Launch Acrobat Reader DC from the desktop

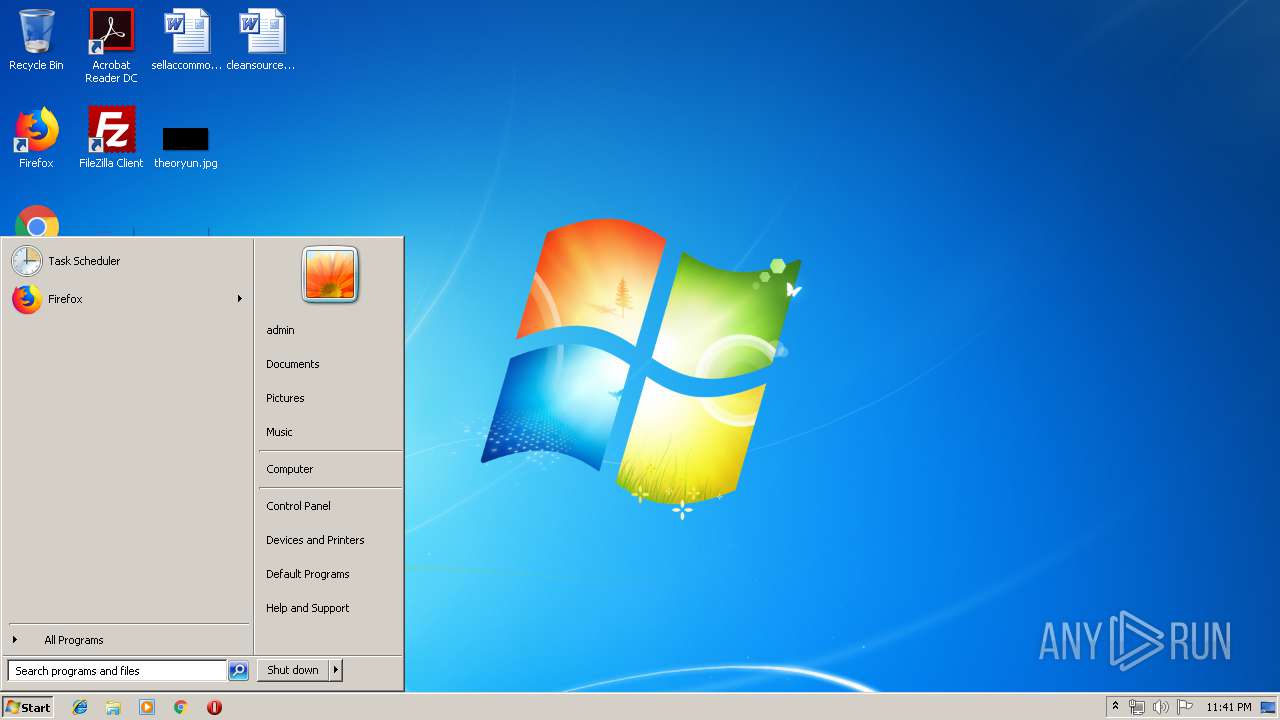pos(111,46)
